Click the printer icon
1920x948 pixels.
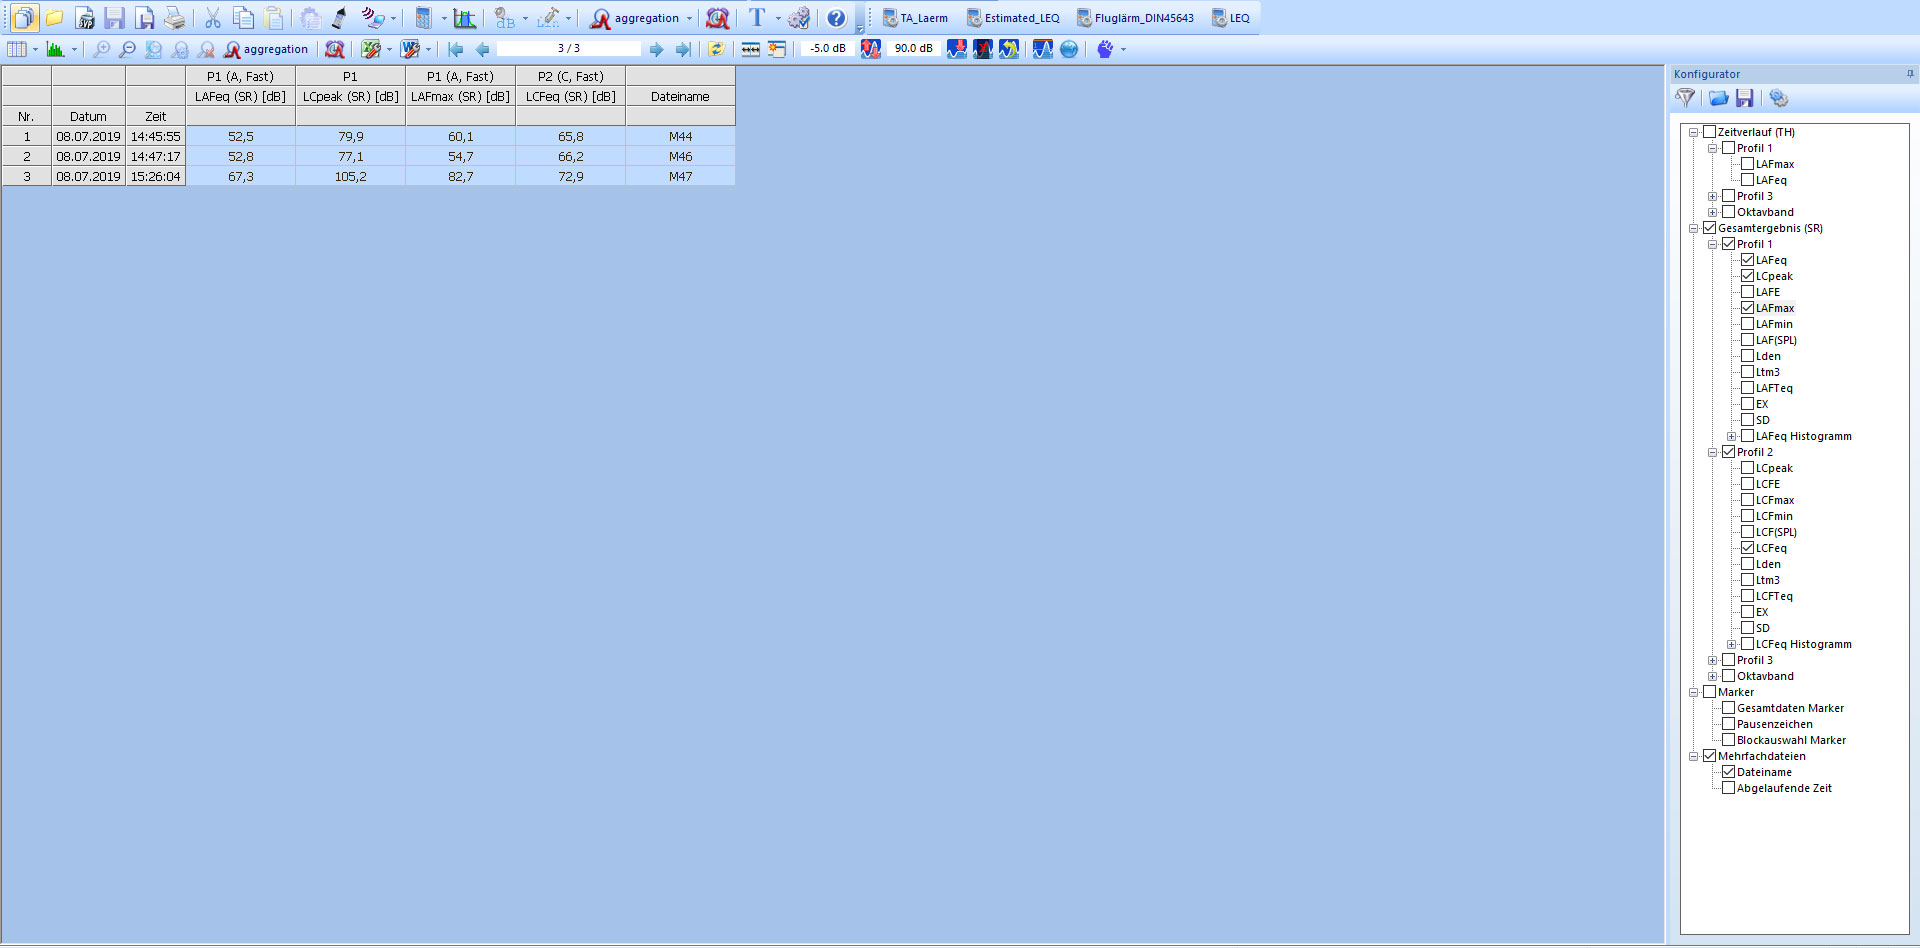click(x=175, y=18)
